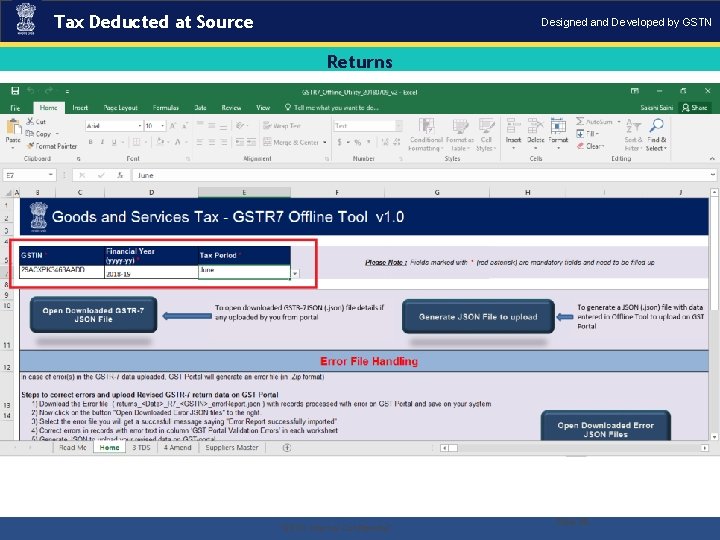Viewport: 720px width, 540px height.
Task: Click the Financial Year 2018-19 cell
Action: pyautogui.click(x=151, y=272)
